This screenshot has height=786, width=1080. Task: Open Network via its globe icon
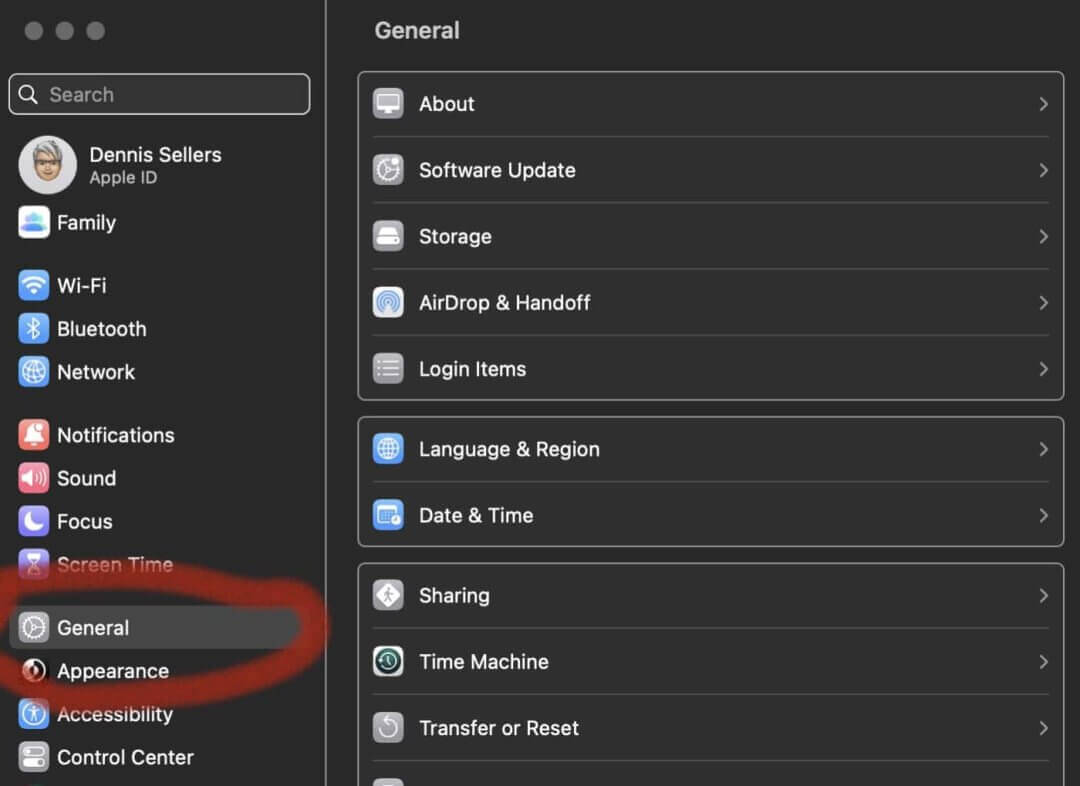click(x=34, y=372)
